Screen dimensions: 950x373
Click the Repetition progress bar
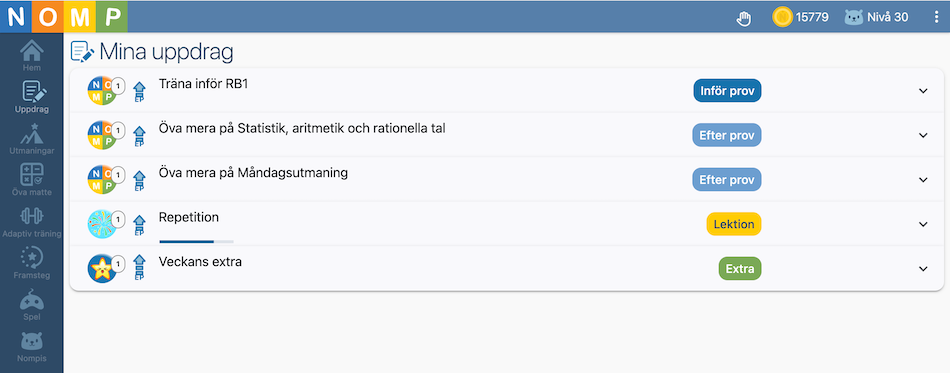196,242
